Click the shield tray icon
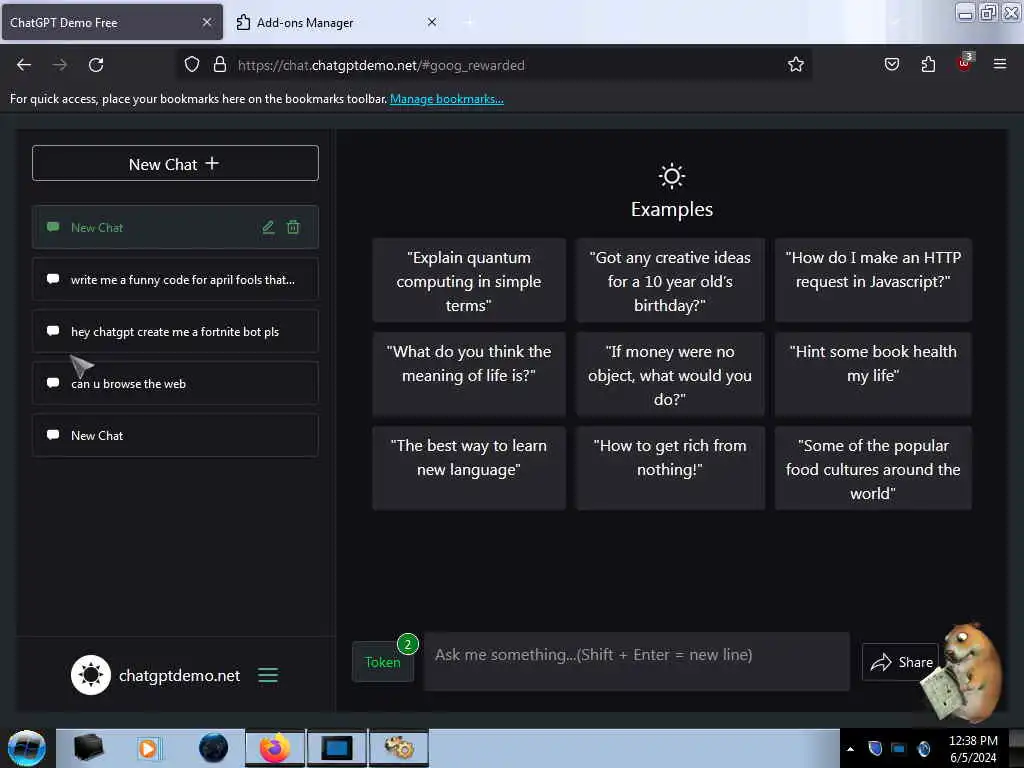Image resolution: width=1024 pixels, height=768 pixels. tap(875, 748)
